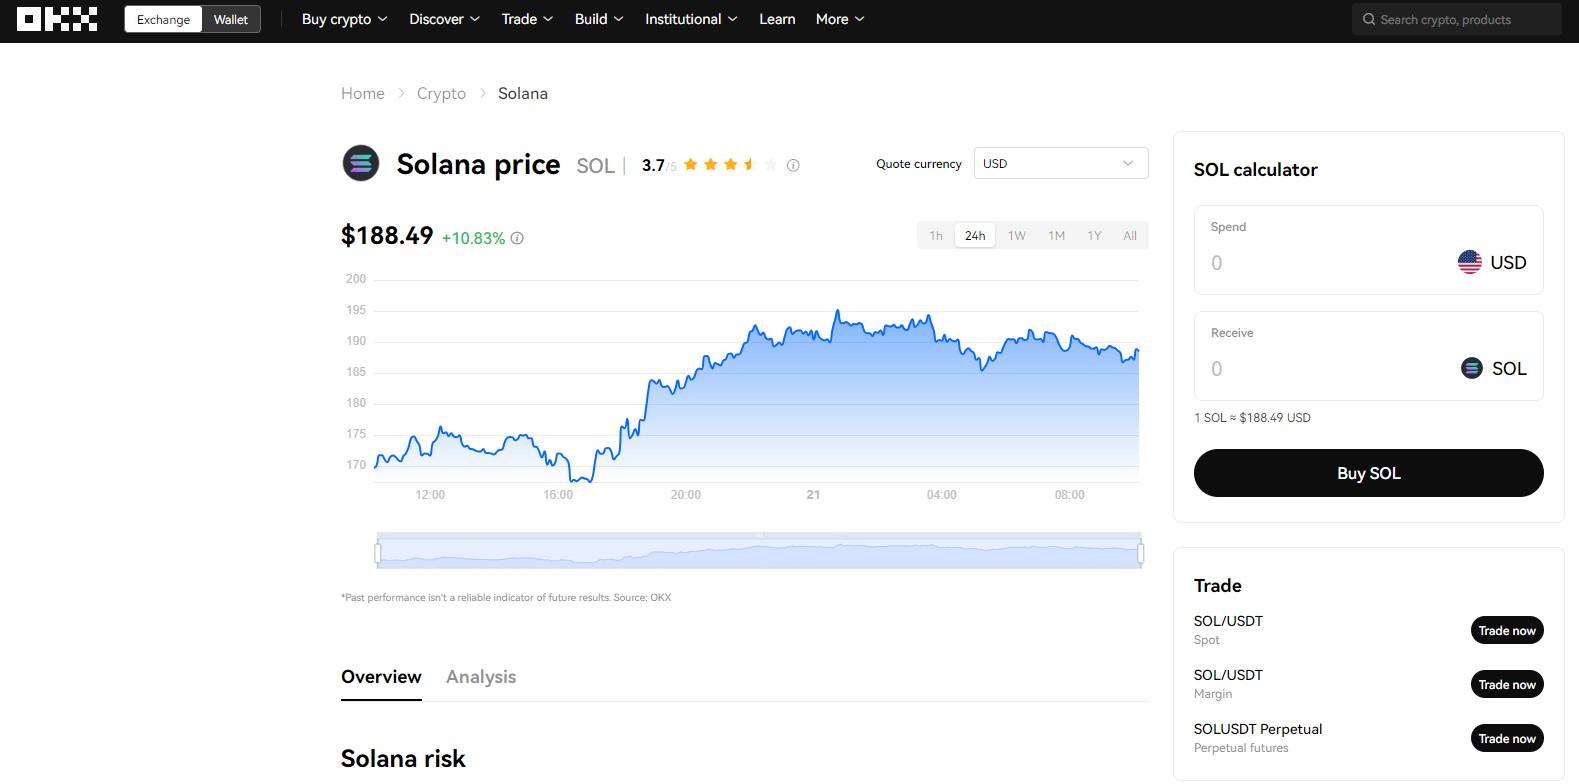Click the USD flag icon in Spend
Image resolution: width=1579 pixels, height=784 pixels.
pyautogui.click(x=1469, y=262)
